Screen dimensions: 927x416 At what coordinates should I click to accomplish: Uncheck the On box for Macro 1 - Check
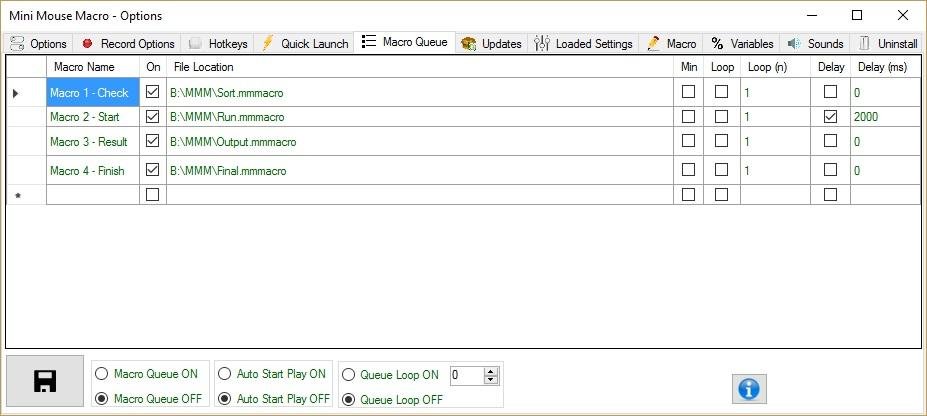153,92
